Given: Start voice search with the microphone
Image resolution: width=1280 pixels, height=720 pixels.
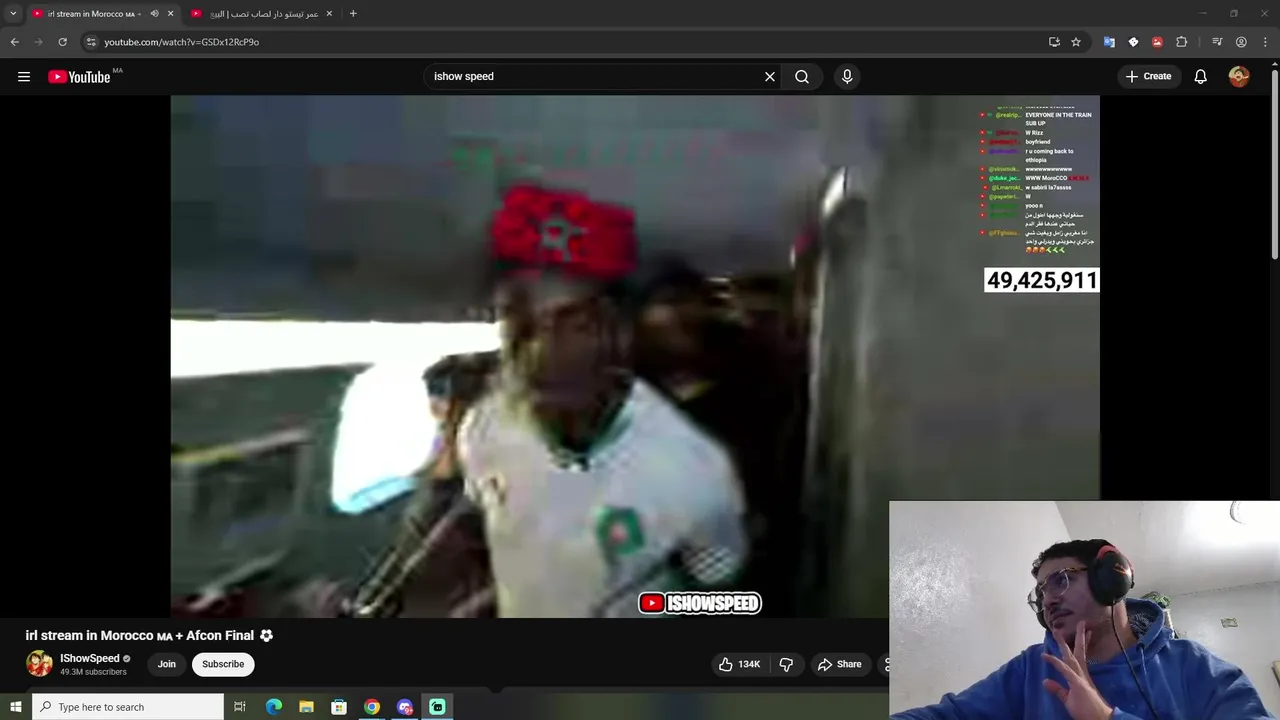Looking at the screenshot, I should point(847,76).
